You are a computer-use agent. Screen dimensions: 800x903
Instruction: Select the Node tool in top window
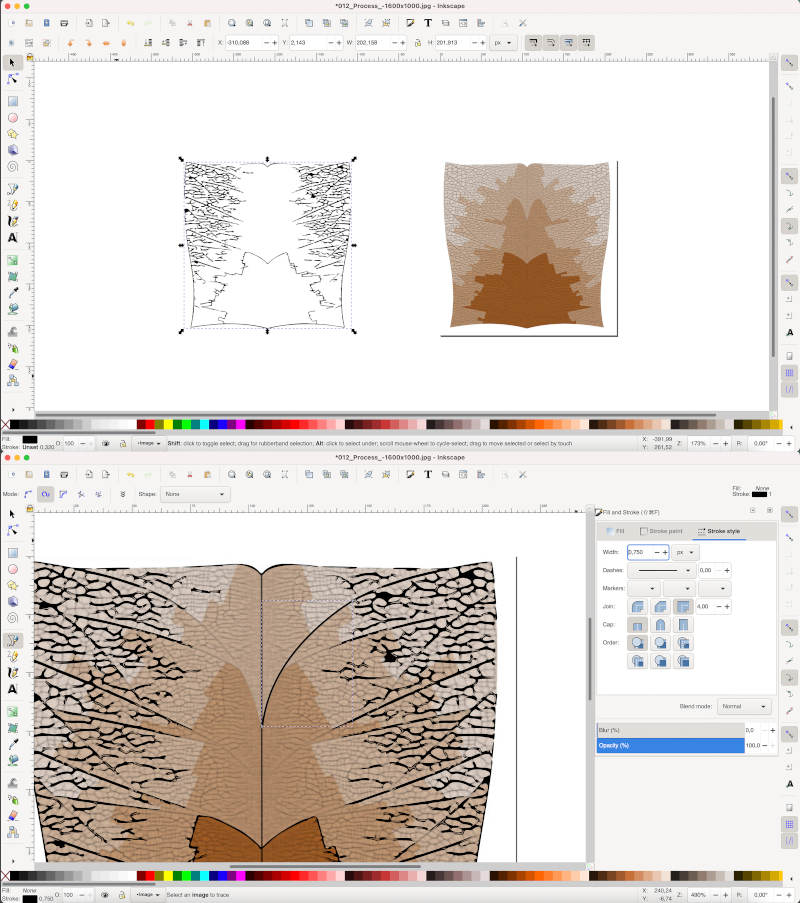point(12,78)
